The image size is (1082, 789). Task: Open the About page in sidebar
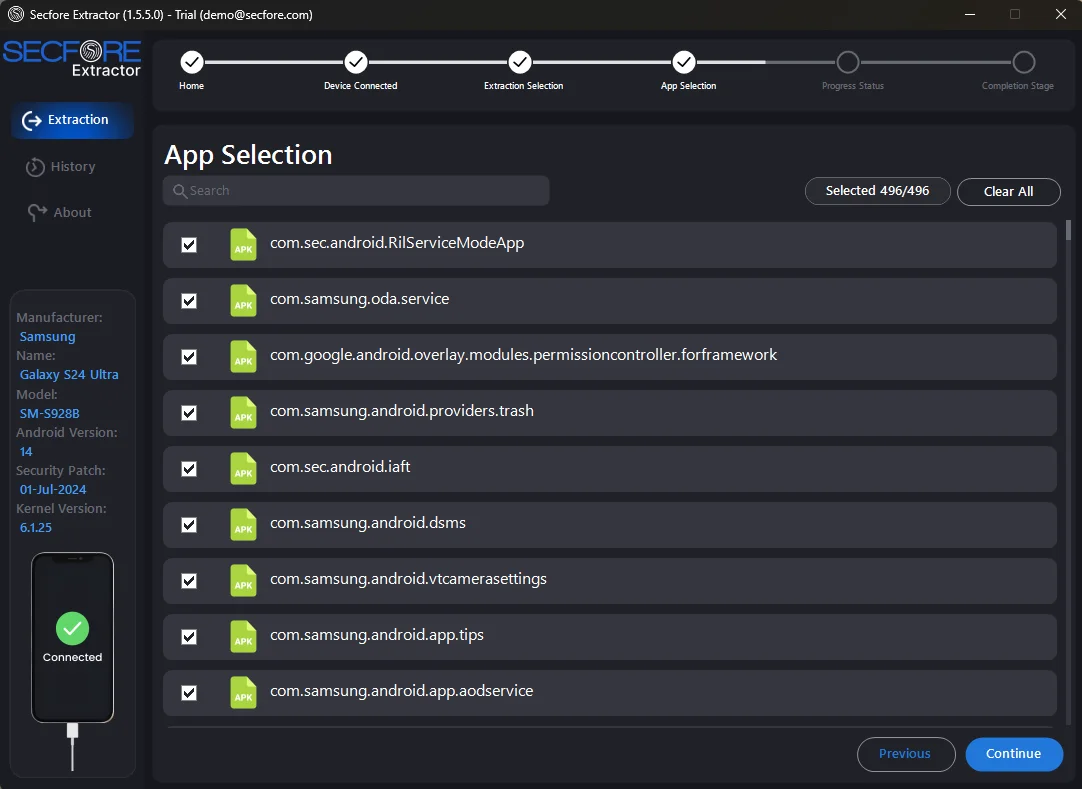coord(72,213)
